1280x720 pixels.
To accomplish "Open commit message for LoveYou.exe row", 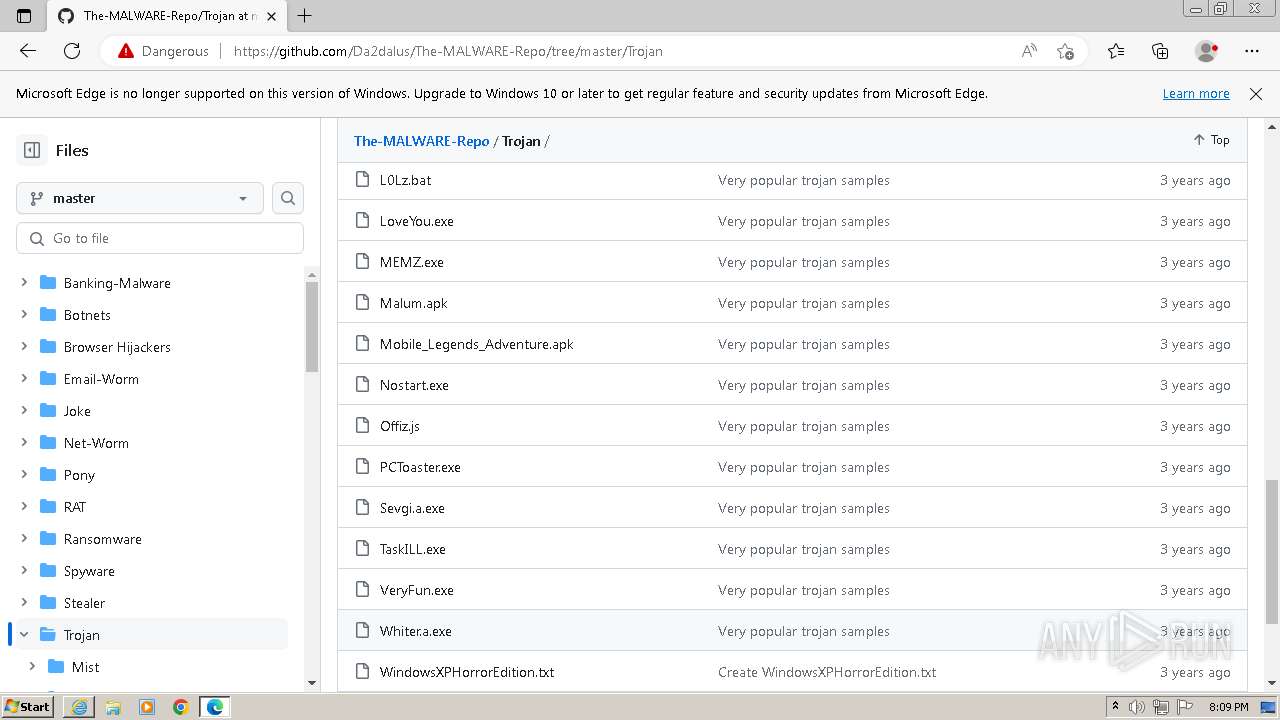I will coord(804,221).
